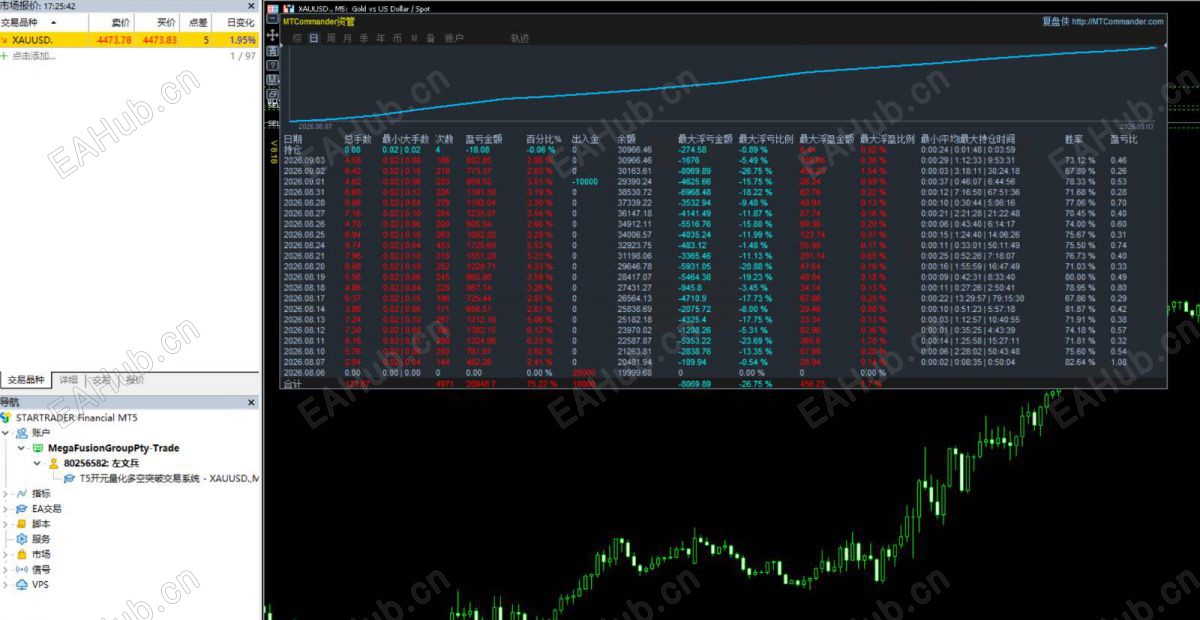The height and width of the screenshot is (620, 1200).
Task: Click the move-arrows icon on chart panel
Action: point(273,34)
